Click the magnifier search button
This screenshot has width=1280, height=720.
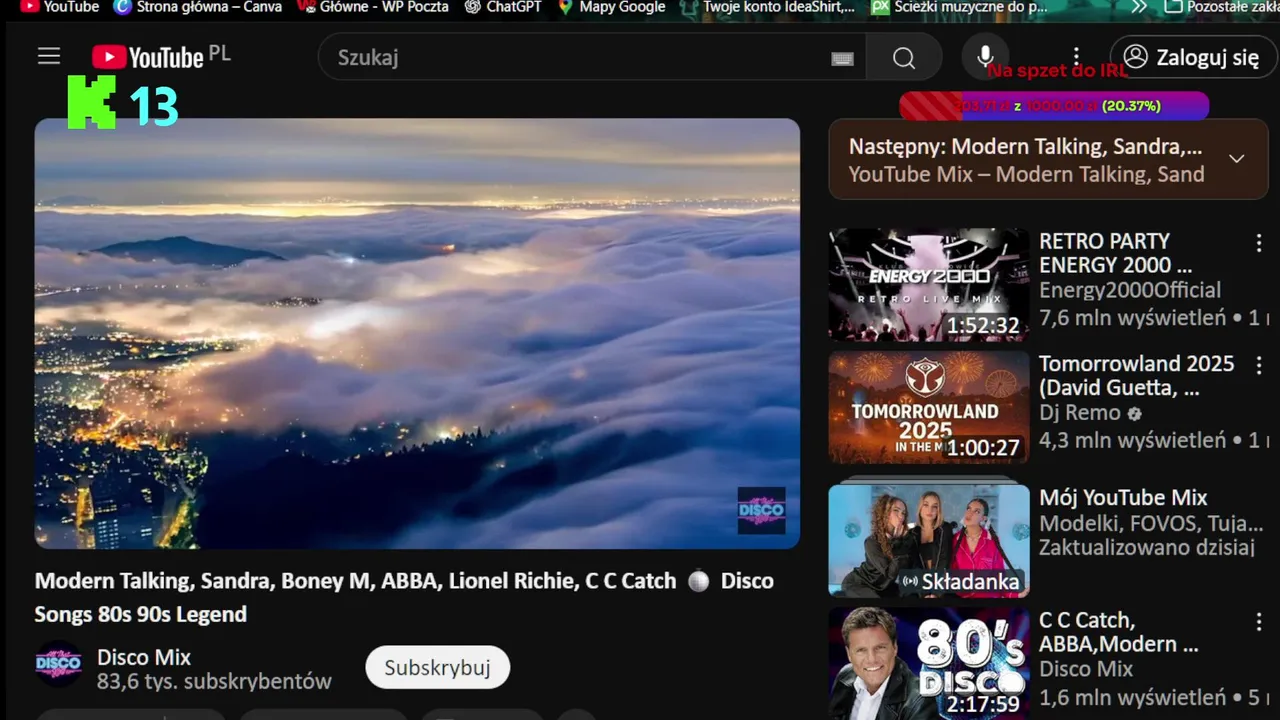click(x=904, y=58)
